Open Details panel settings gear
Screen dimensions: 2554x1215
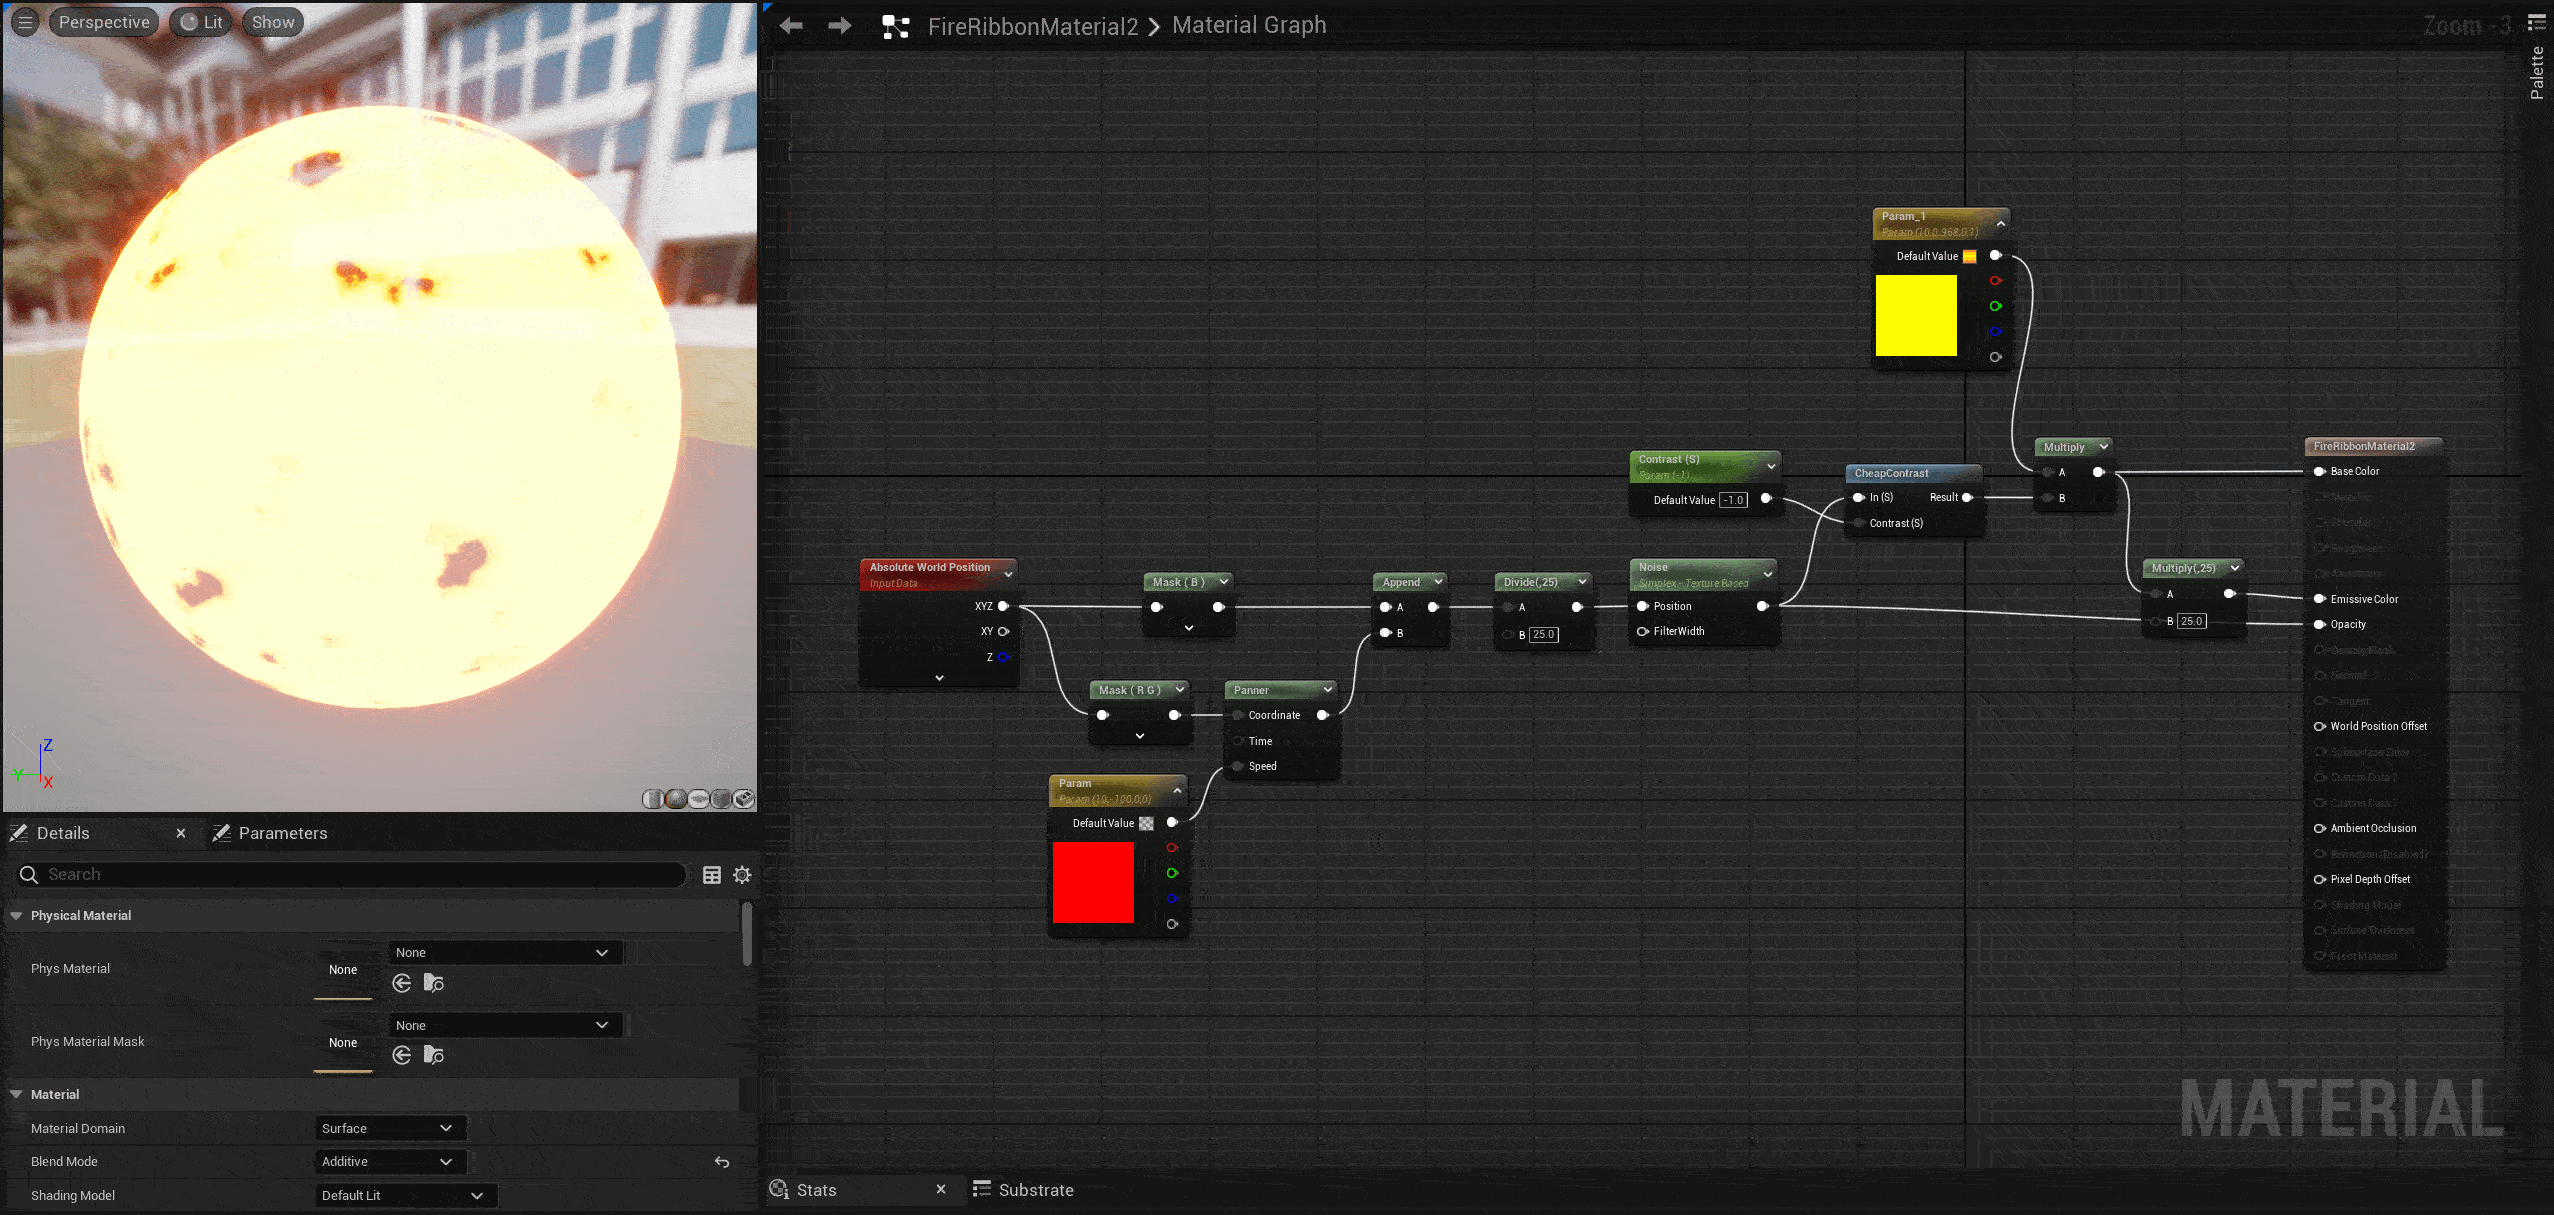pyautogui.click(x=742, y=875)
